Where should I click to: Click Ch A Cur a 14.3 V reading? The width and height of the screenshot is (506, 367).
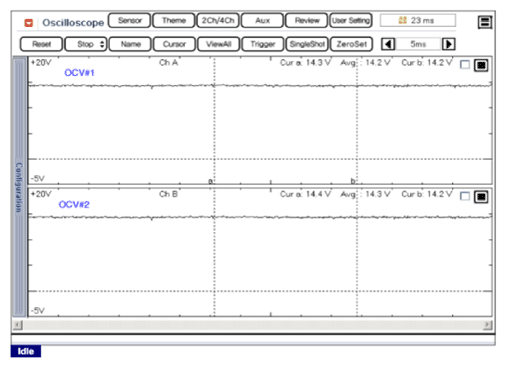[305, 63]
